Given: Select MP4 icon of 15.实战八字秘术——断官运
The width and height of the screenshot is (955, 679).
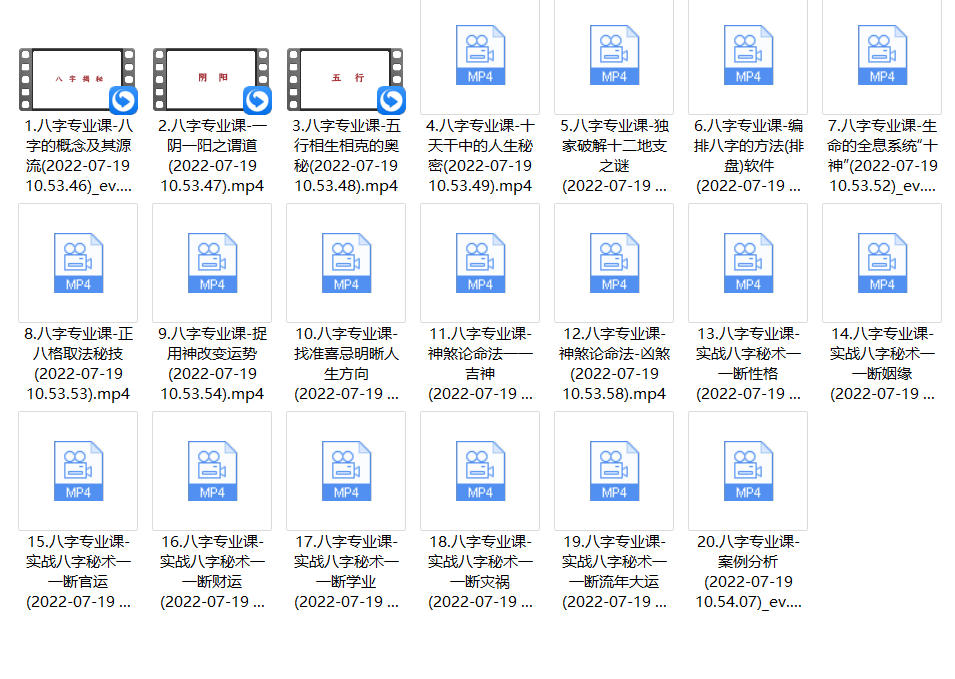Looking at the screenshot, I should coord(79,471).
